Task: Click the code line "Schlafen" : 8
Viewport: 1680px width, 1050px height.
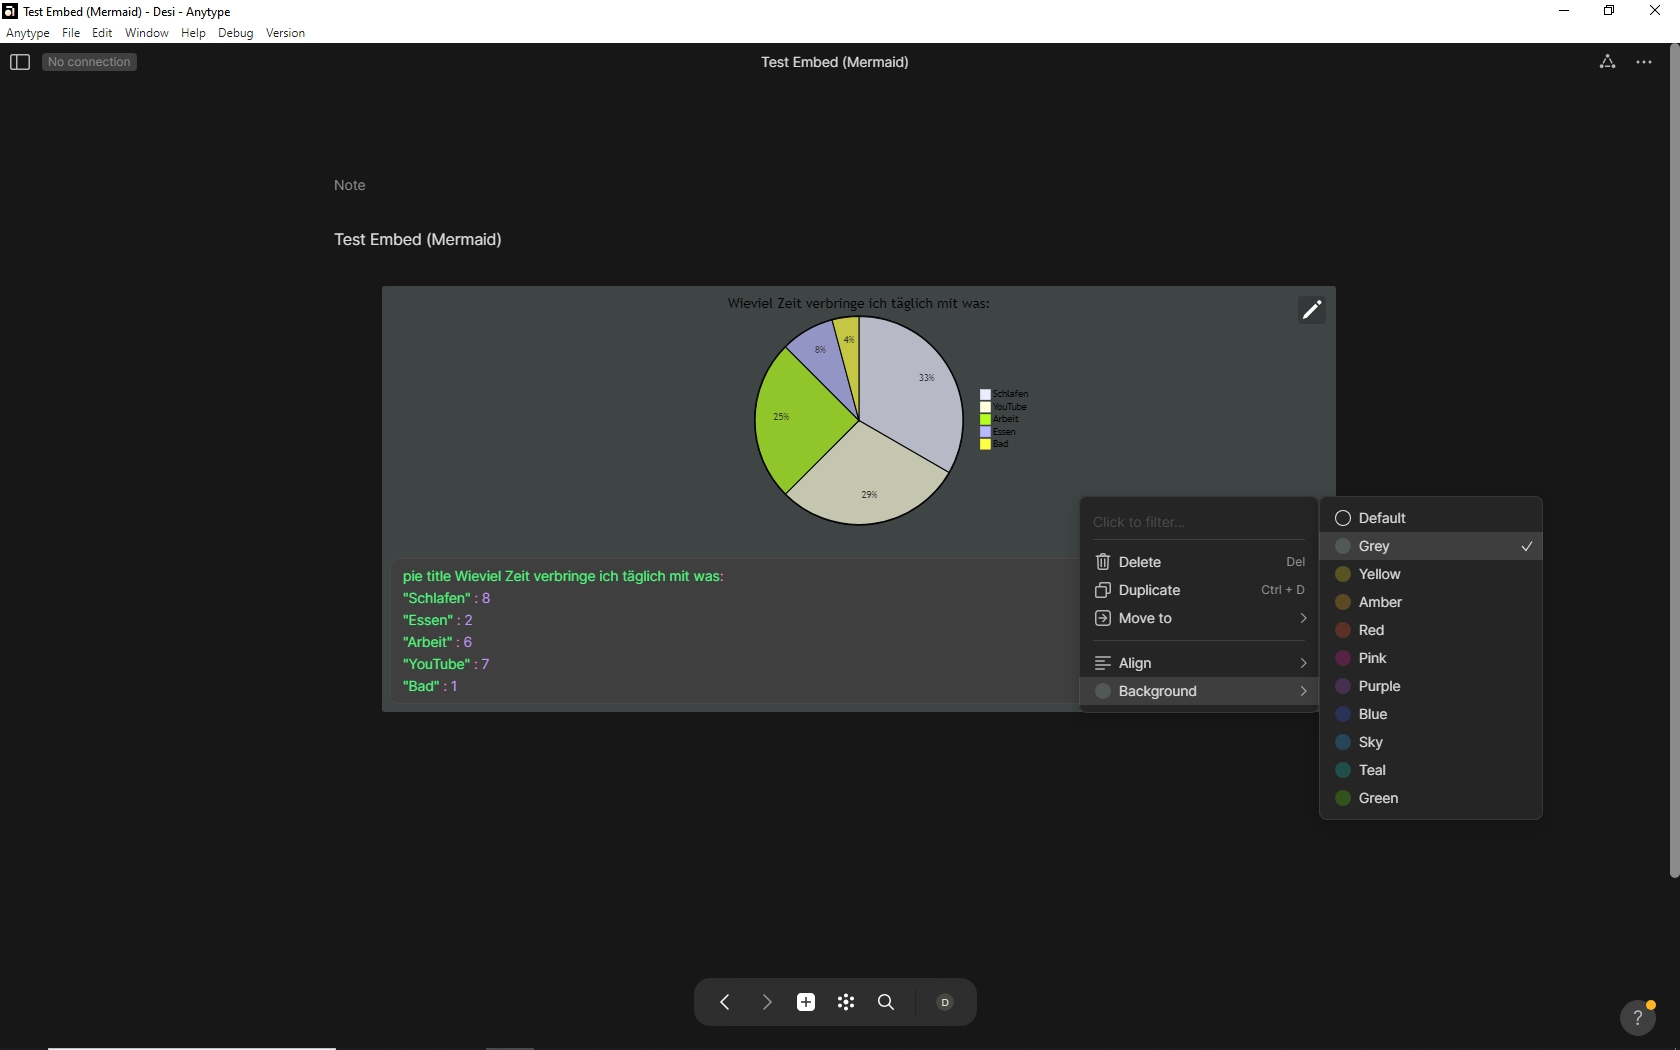Action: 447,598
